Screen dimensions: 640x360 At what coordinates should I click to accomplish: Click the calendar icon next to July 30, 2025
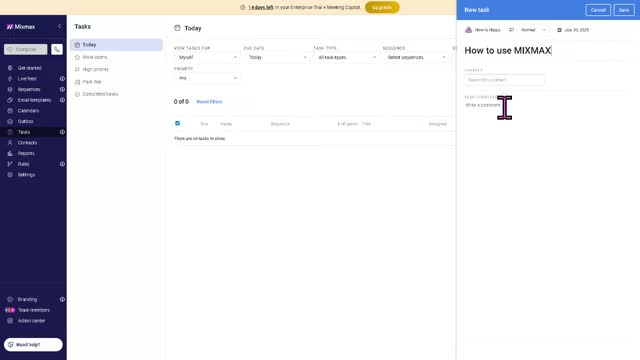click(559, 30)
